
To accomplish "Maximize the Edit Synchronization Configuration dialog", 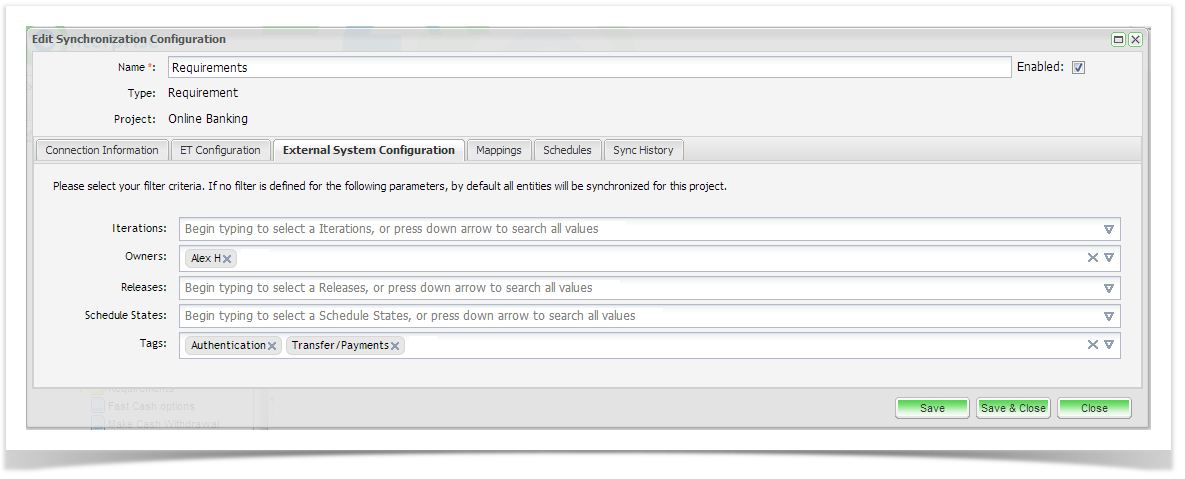I will pyautogui.click(x=1119, y=40).
